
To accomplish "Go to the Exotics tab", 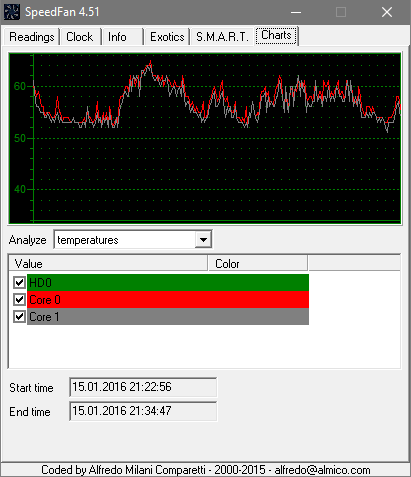I will coord(167,37).
